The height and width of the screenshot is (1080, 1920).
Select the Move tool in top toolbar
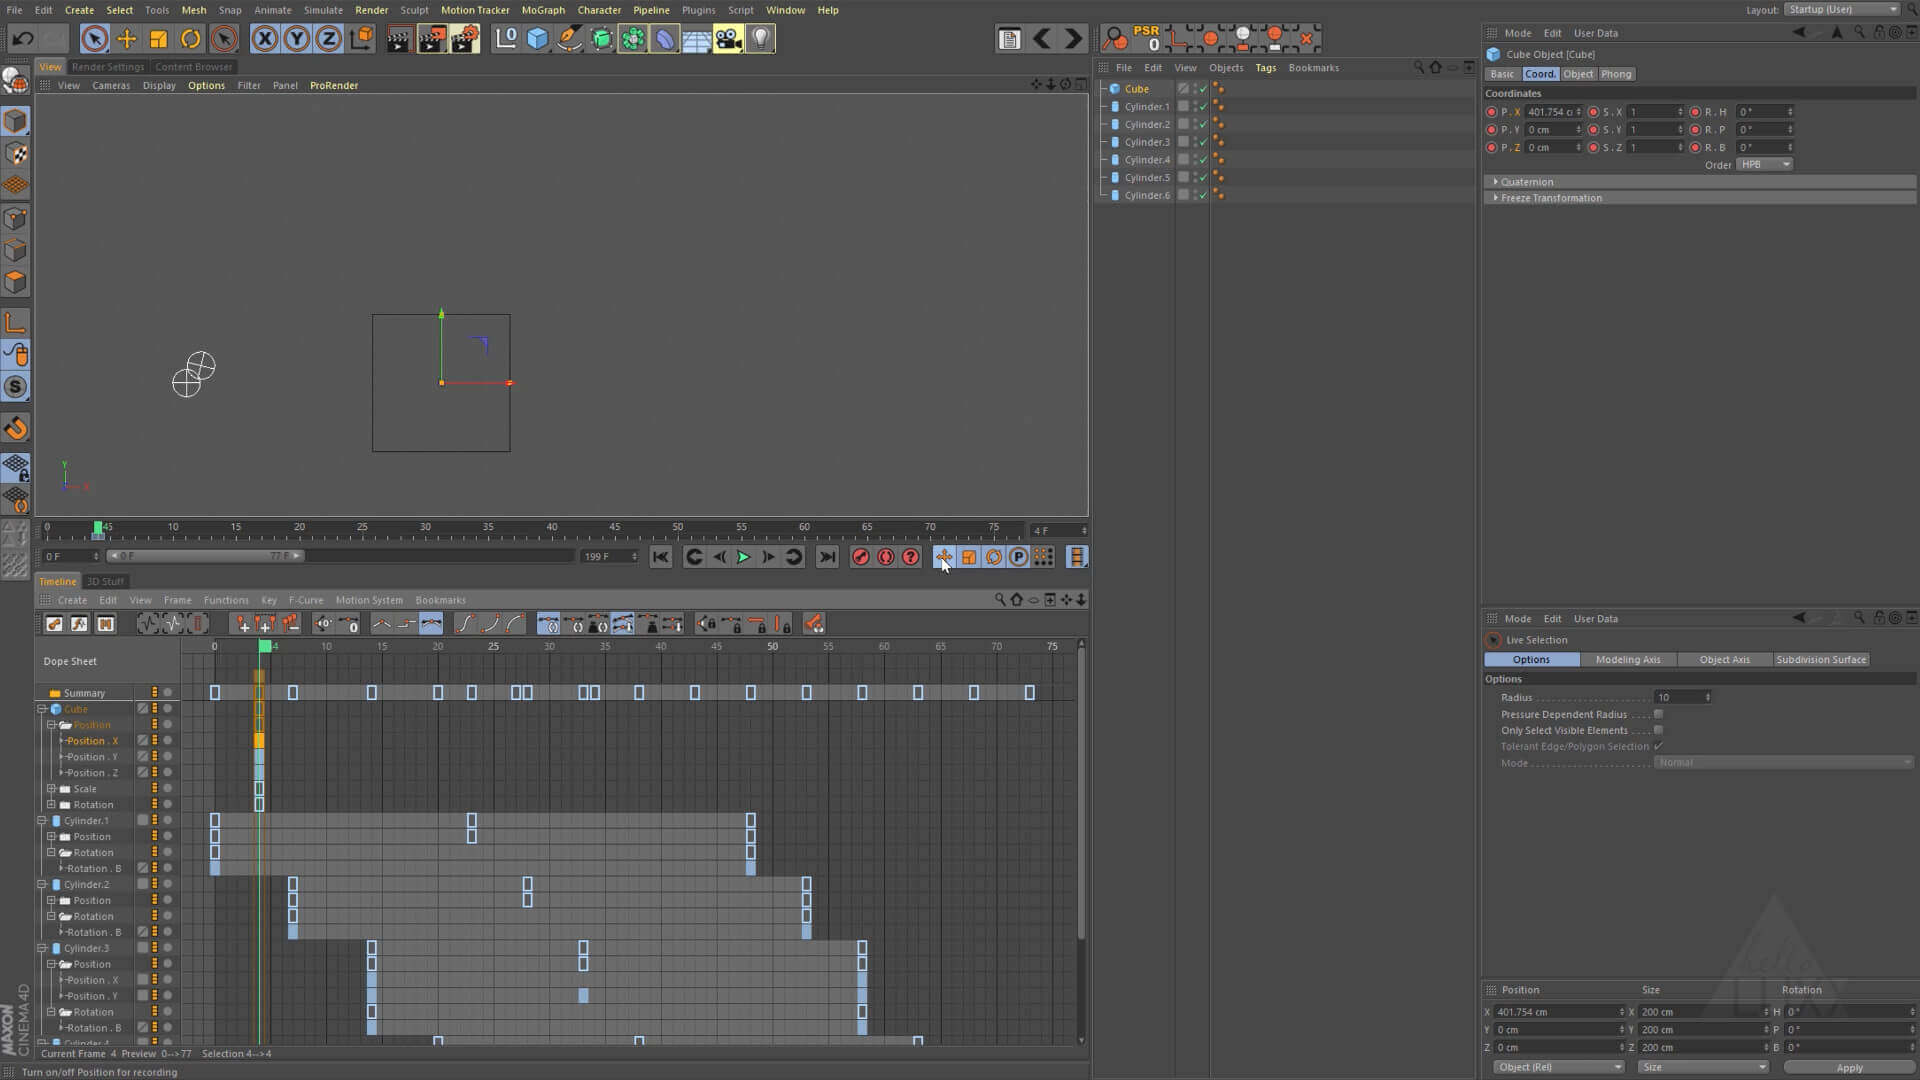tap(127, 39)
